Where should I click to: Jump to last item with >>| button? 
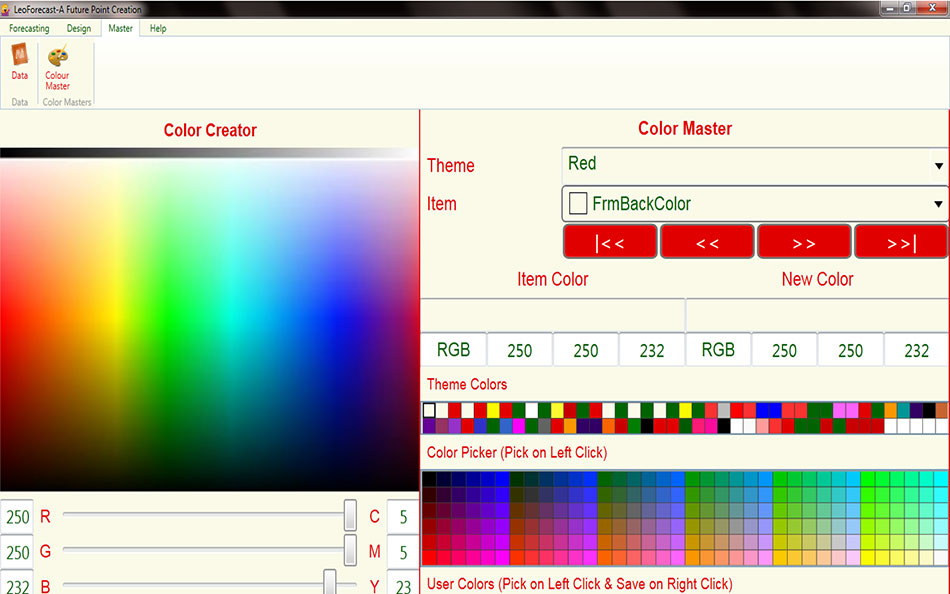point(901,242)
